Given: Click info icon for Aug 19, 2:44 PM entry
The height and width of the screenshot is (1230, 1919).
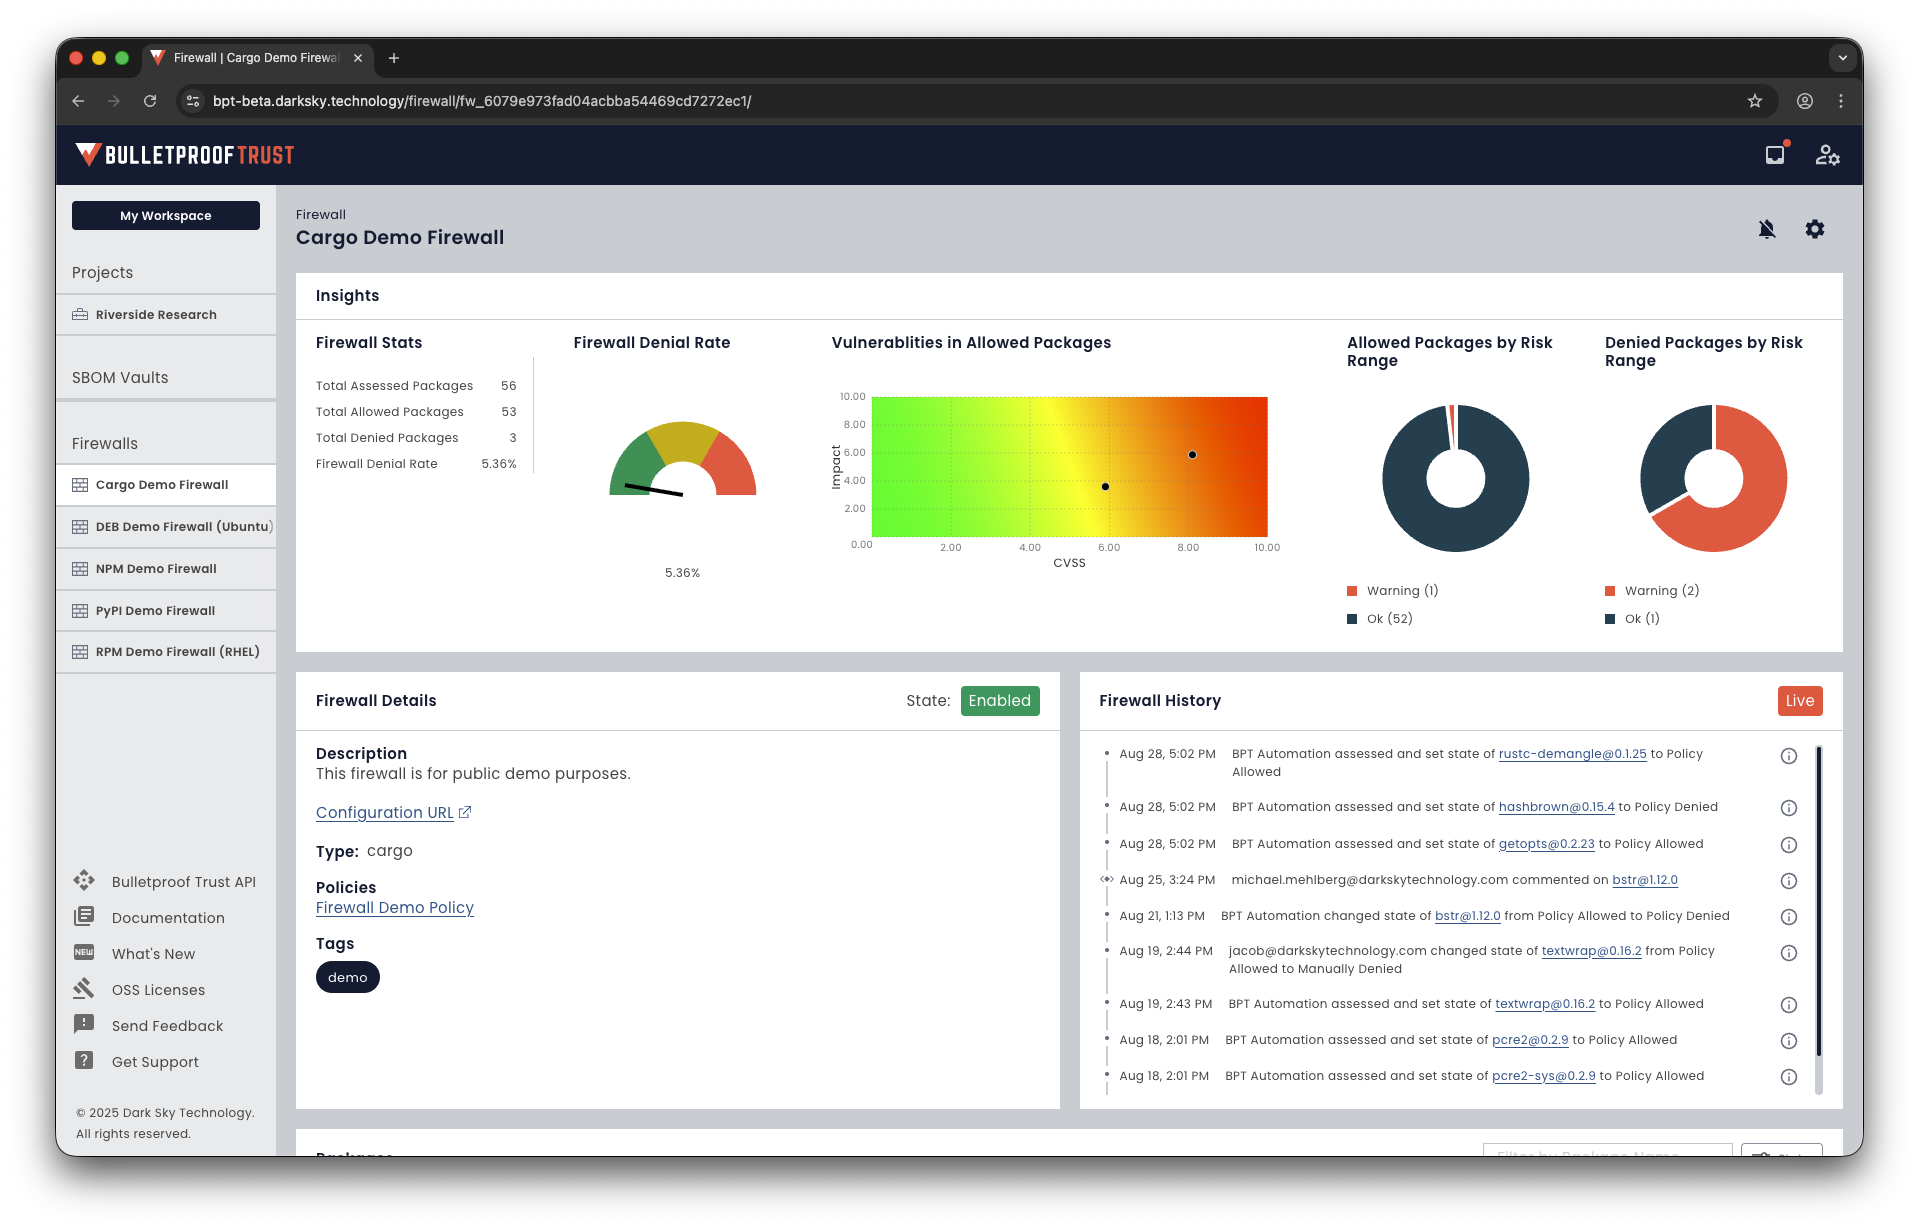Looking at the screenshot, I should 1789,953.
